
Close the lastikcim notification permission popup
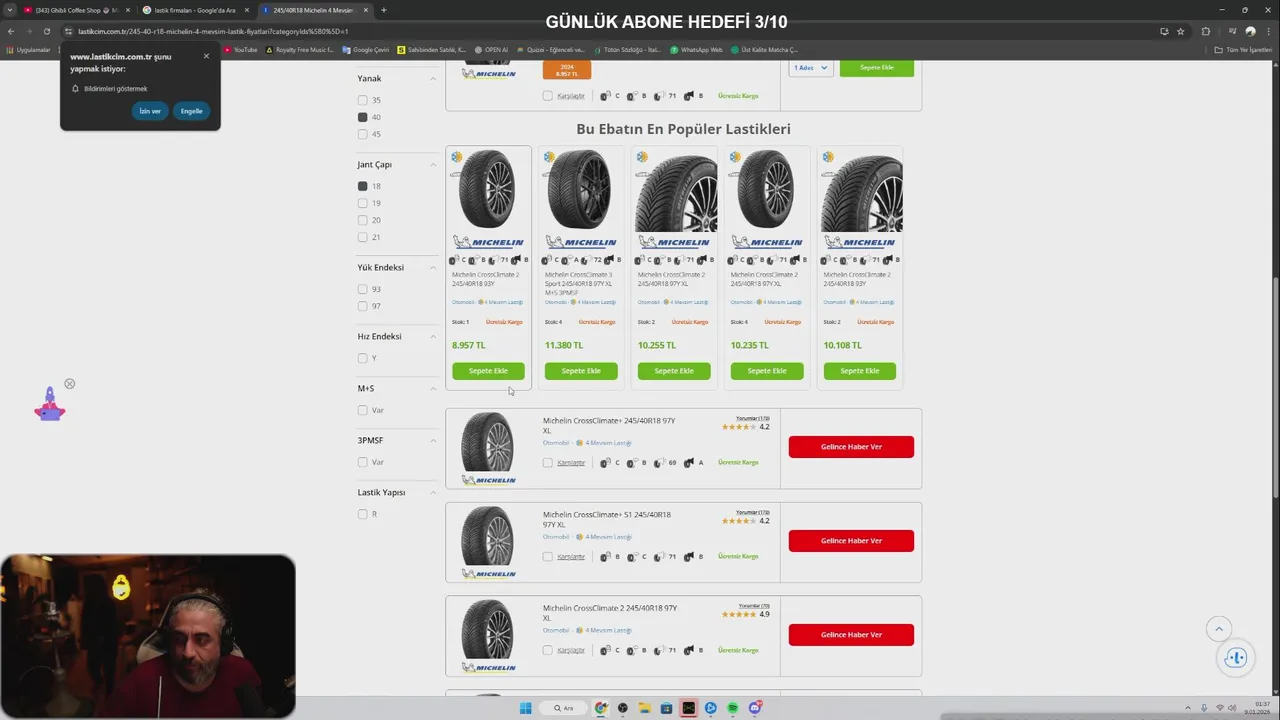click(x=207, y=56)
